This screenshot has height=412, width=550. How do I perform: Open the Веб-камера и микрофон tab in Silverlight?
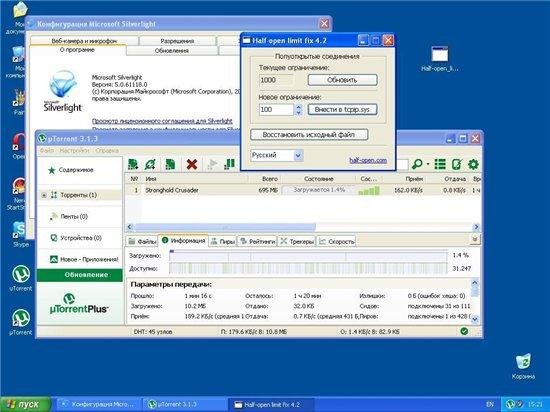pyautogui.click(x=84, y=41)
